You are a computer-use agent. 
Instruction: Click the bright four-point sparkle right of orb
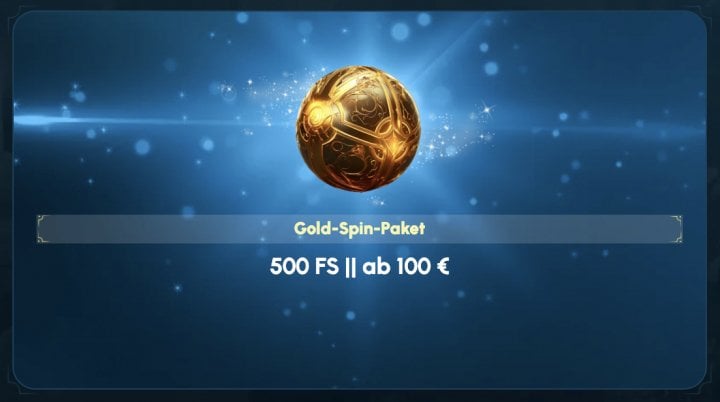487,110
